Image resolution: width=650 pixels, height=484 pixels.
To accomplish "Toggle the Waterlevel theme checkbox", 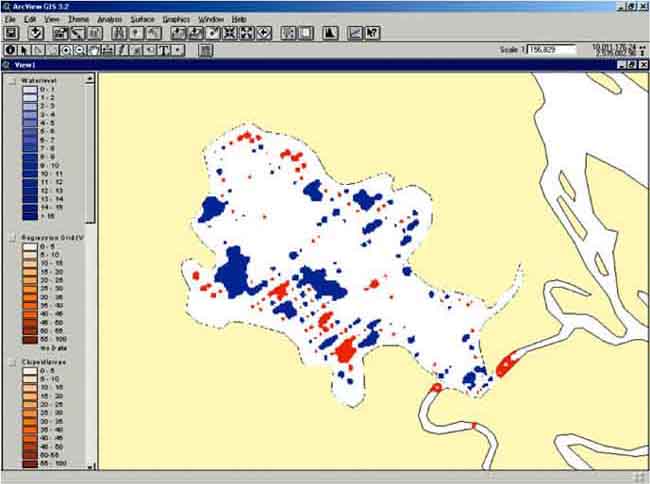I will tap(11, 81).
